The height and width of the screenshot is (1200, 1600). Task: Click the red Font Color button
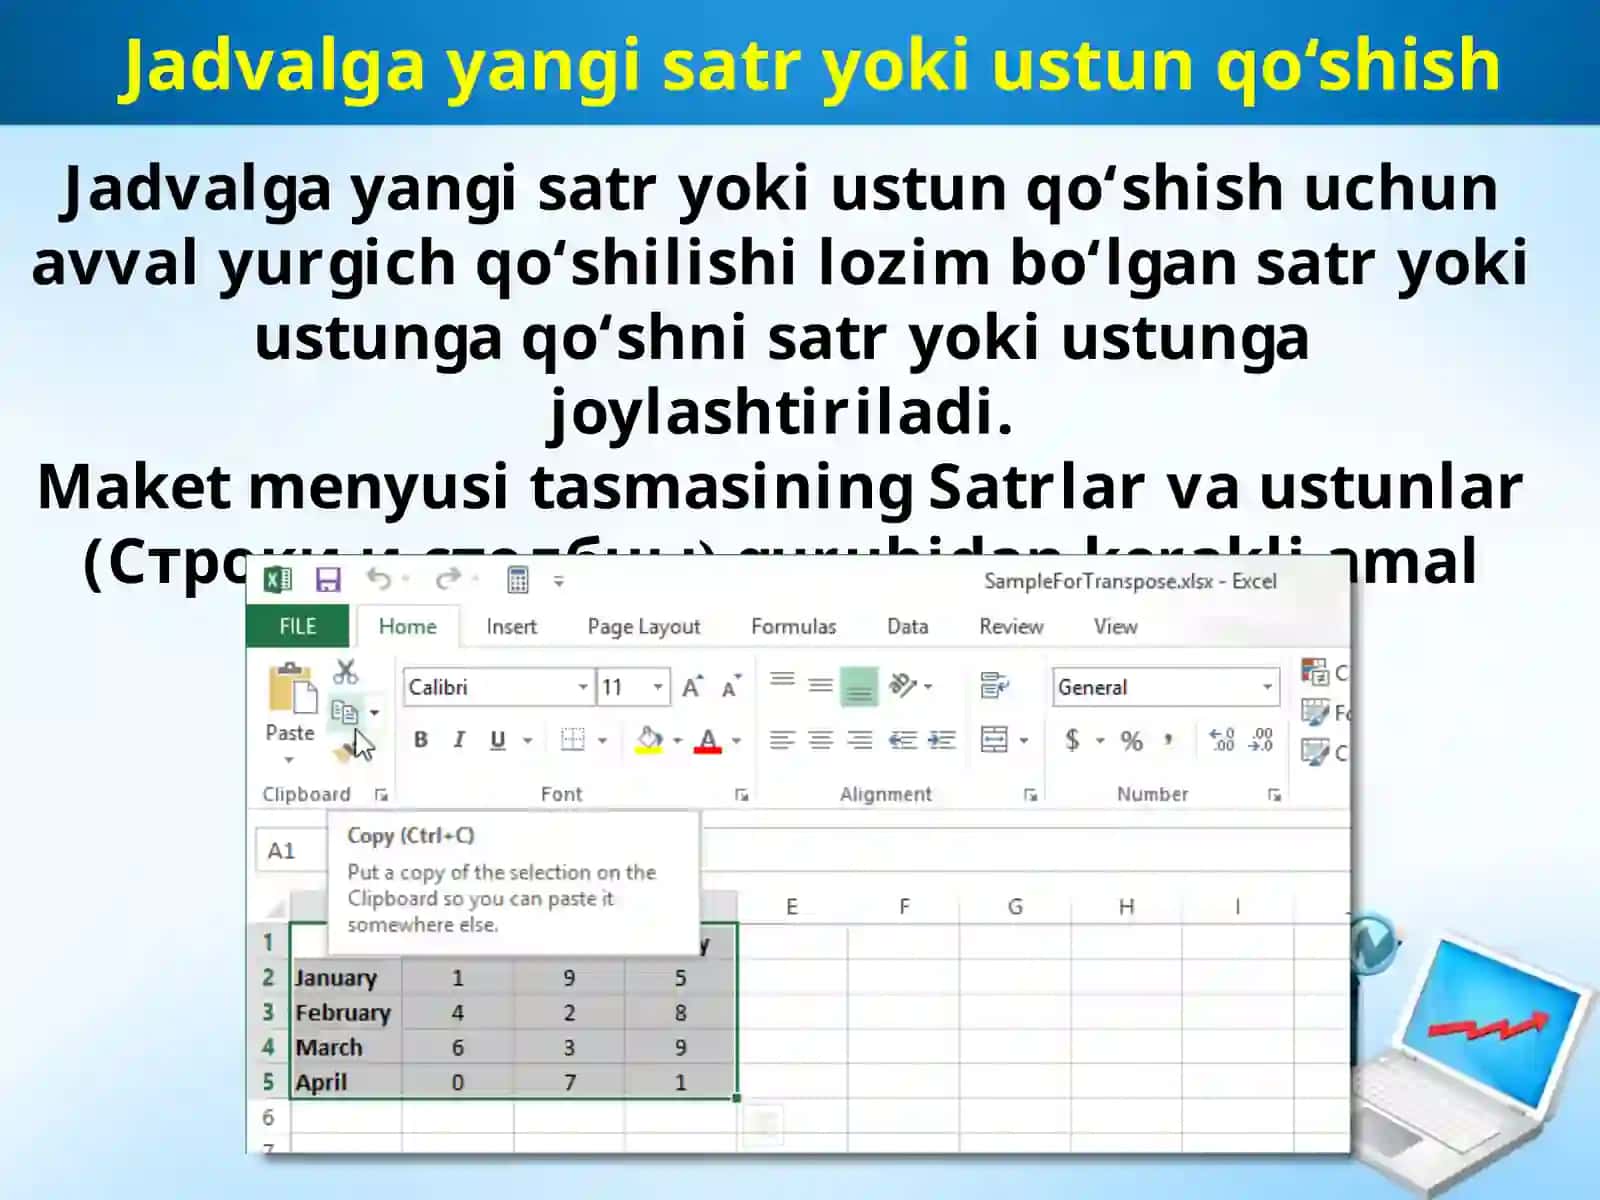point(708,740)
